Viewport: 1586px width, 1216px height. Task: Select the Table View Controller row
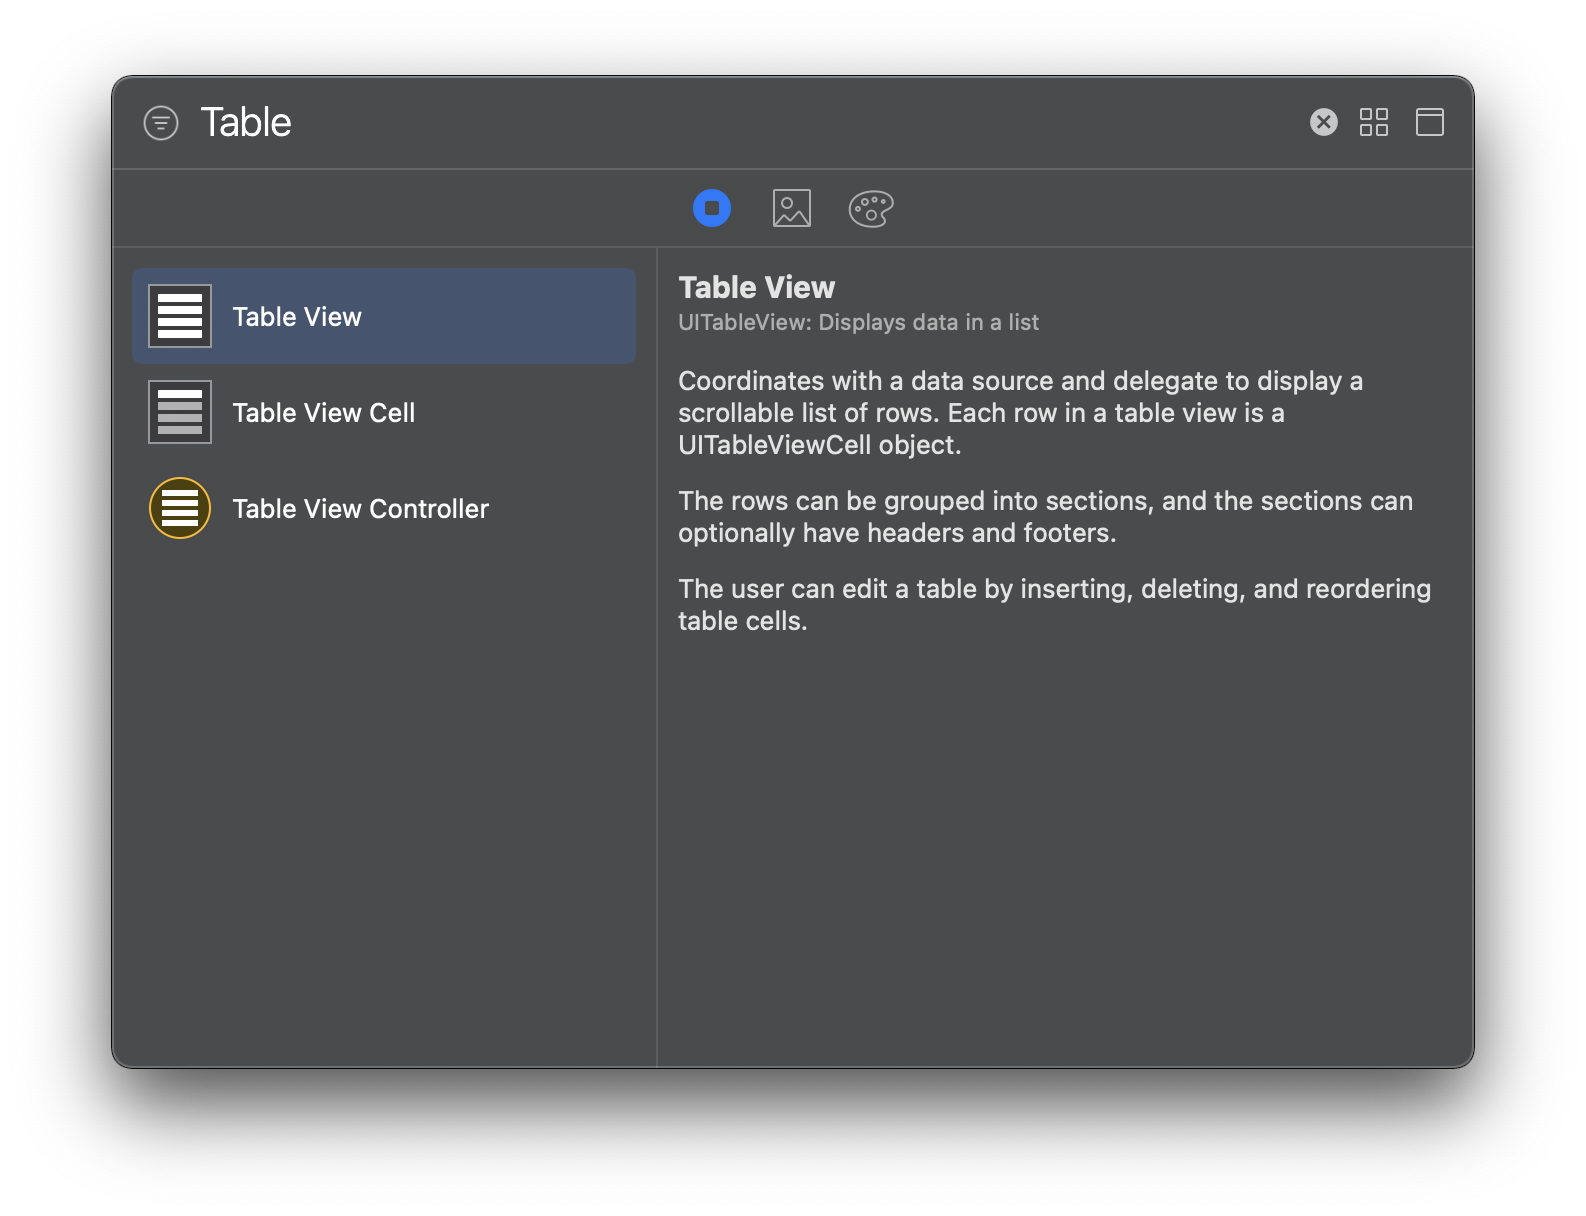(x=384, y=508)
